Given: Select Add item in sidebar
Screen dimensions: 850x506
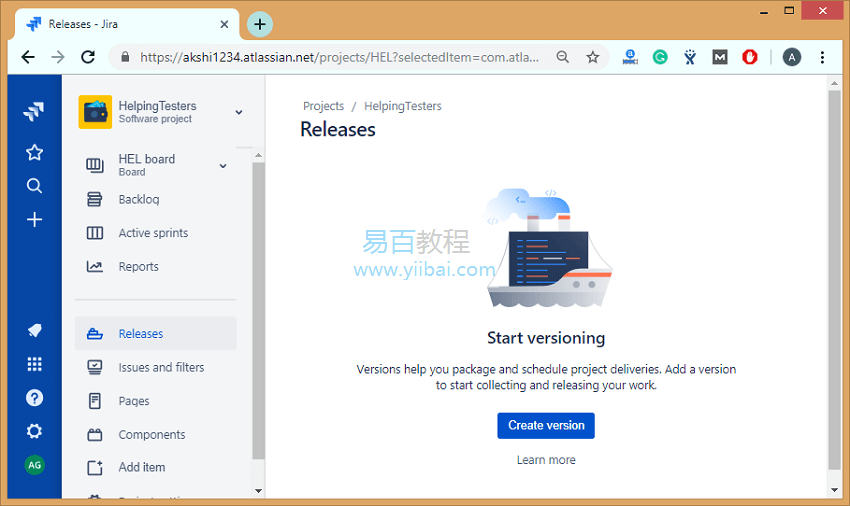Looking at the screenshot, I should (x=156, y=467).
